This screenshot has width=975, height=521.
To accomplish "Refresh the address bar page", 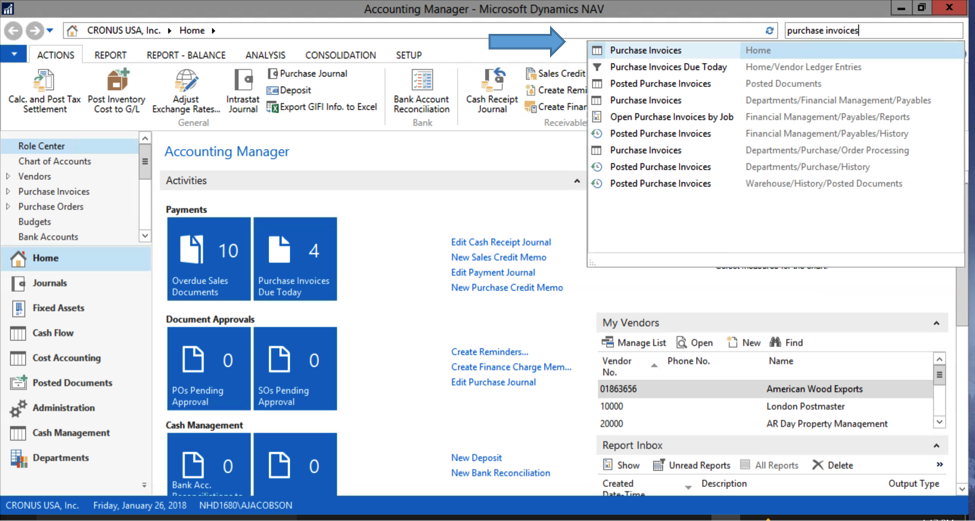I will pyautogui.click(x=770, y=30).
